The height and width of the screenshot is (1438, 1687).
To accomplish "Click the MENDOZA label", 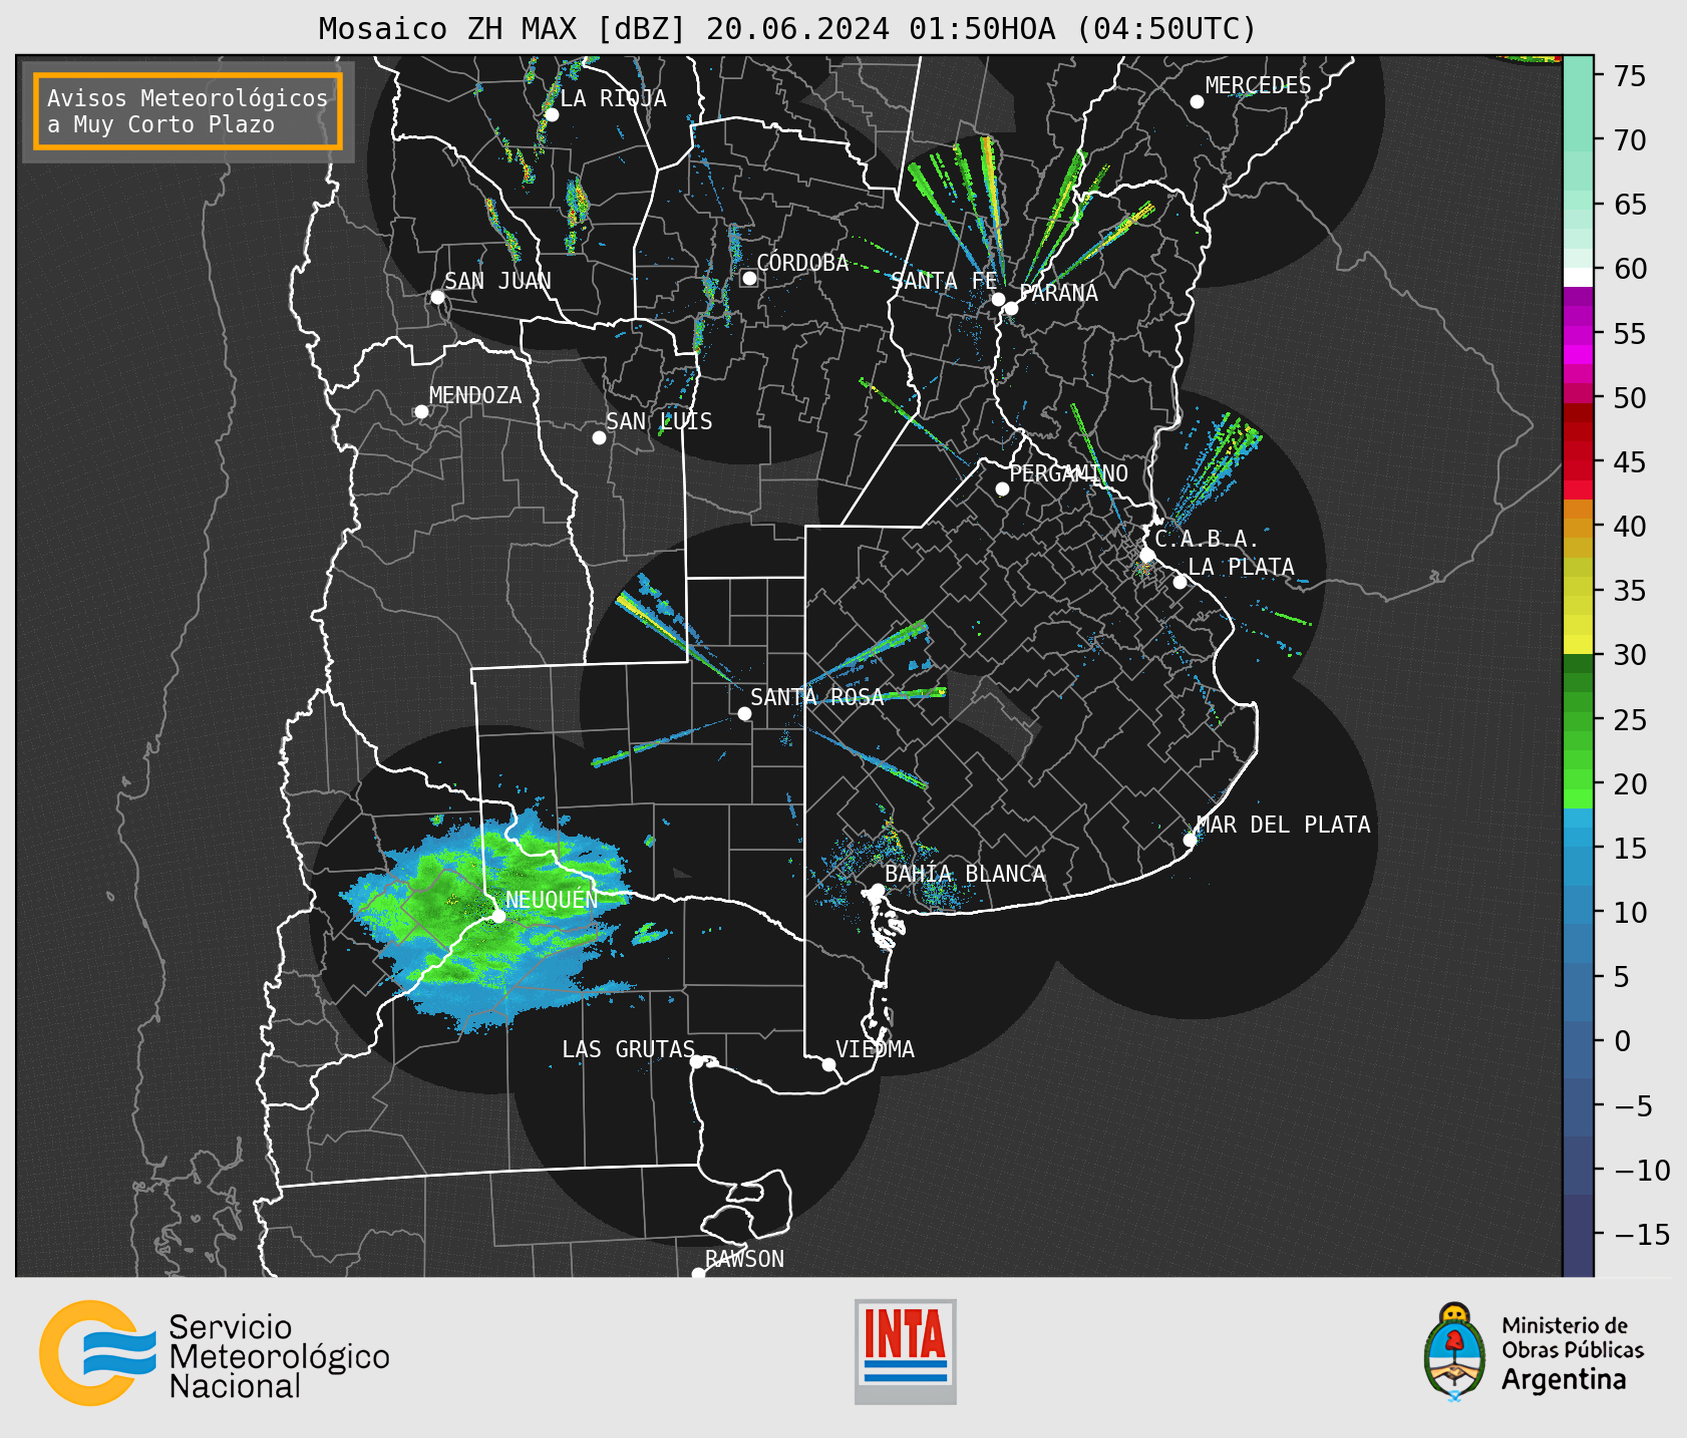I will tap(475, 395).
